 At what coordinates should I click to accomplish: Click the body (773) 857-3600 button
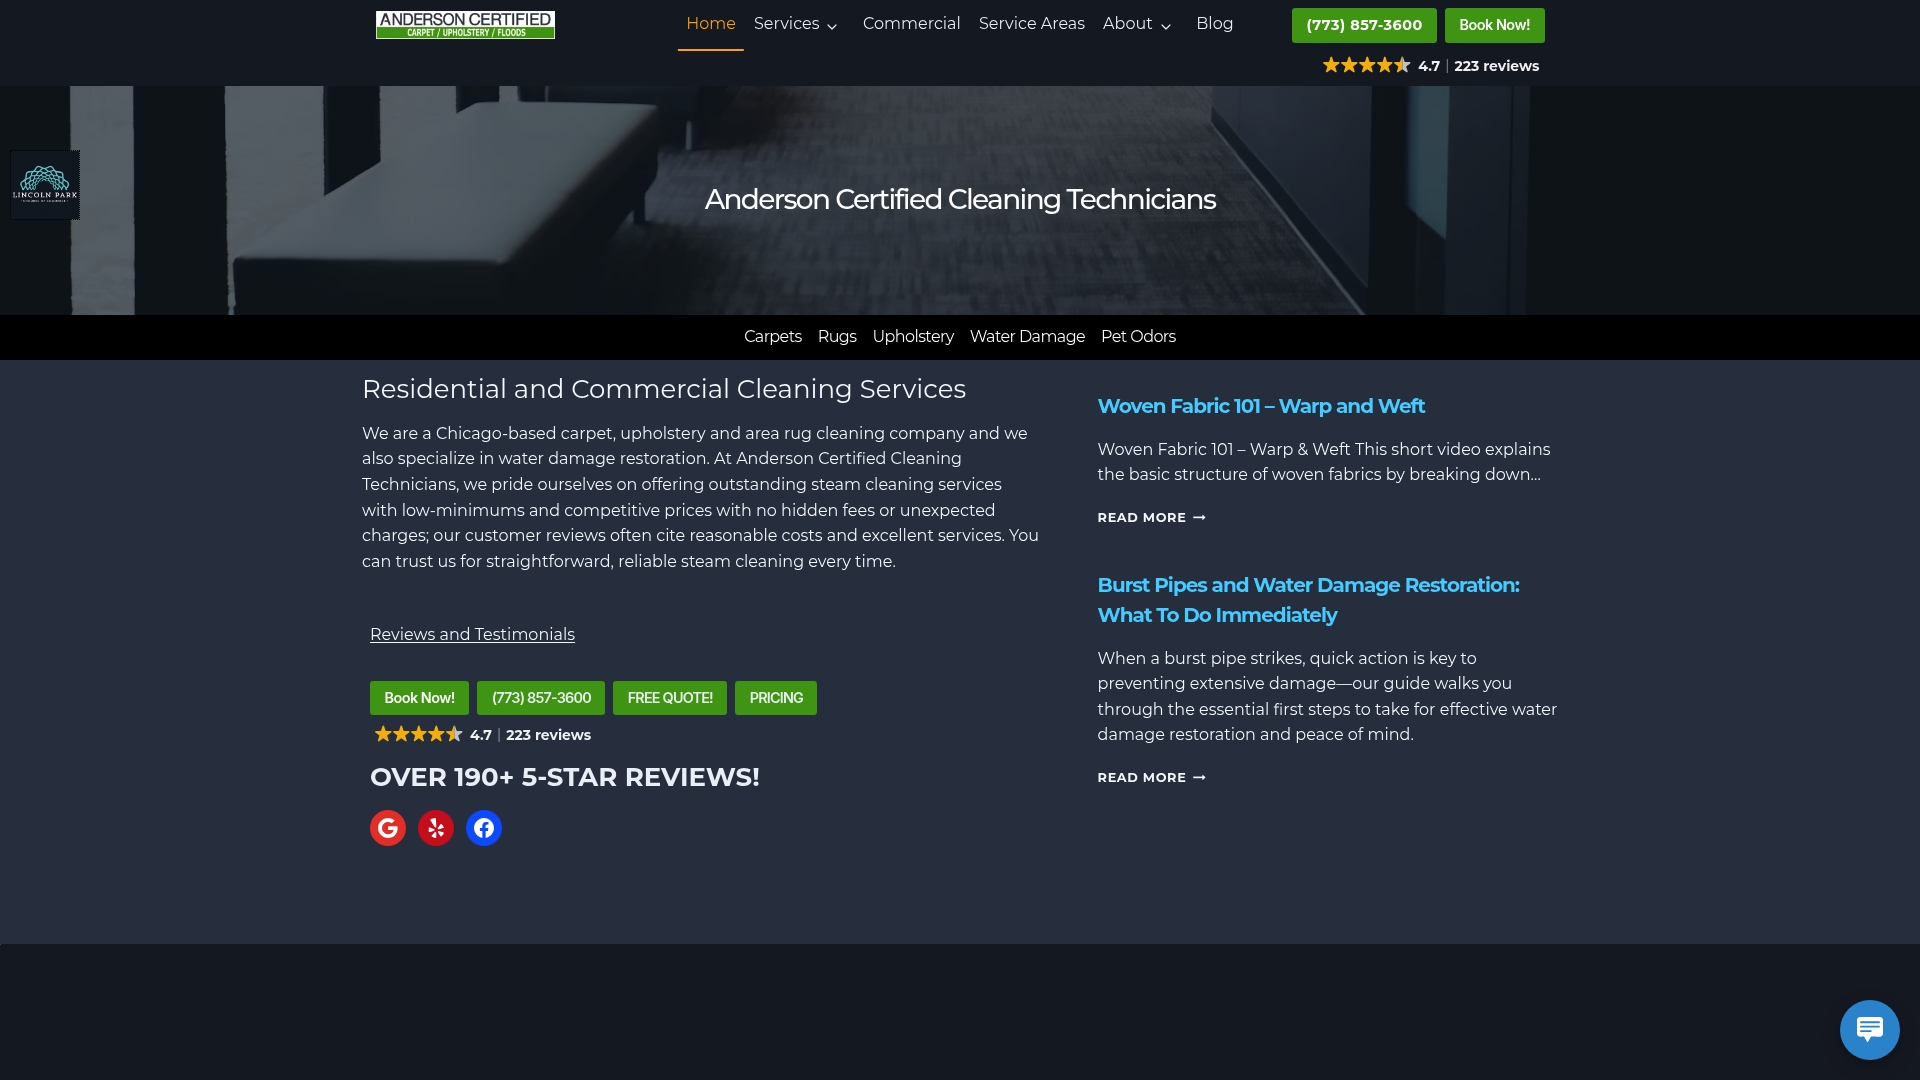coord(541,698)
